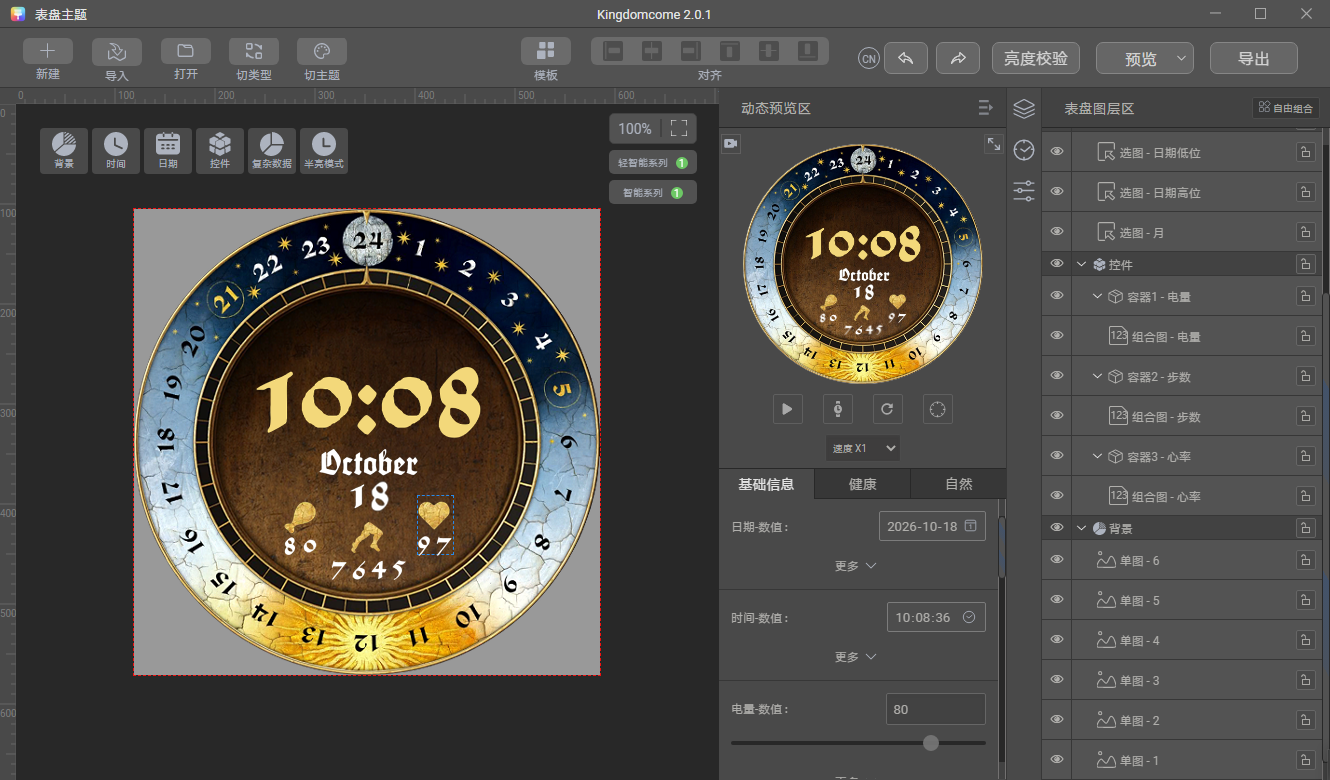Toggle visibility of 单图 - 6 layer
The width and height of the screenshot is (1330, 780).
1056,560
